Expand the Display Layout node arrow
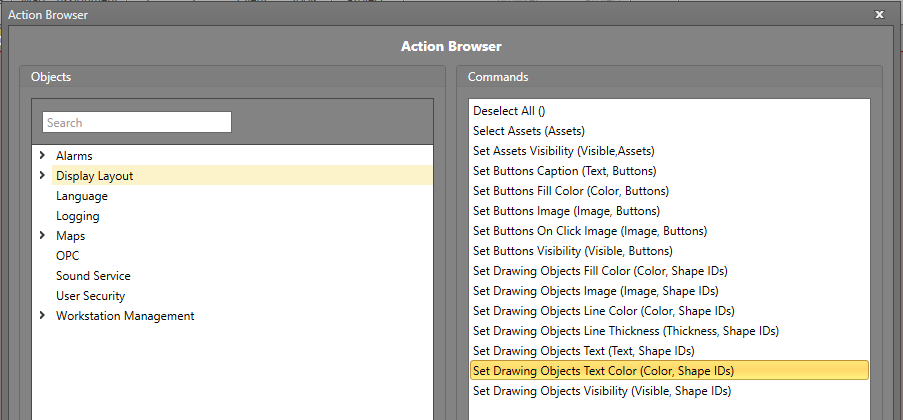This screenshot has width=903, height=420. [42, 176]
